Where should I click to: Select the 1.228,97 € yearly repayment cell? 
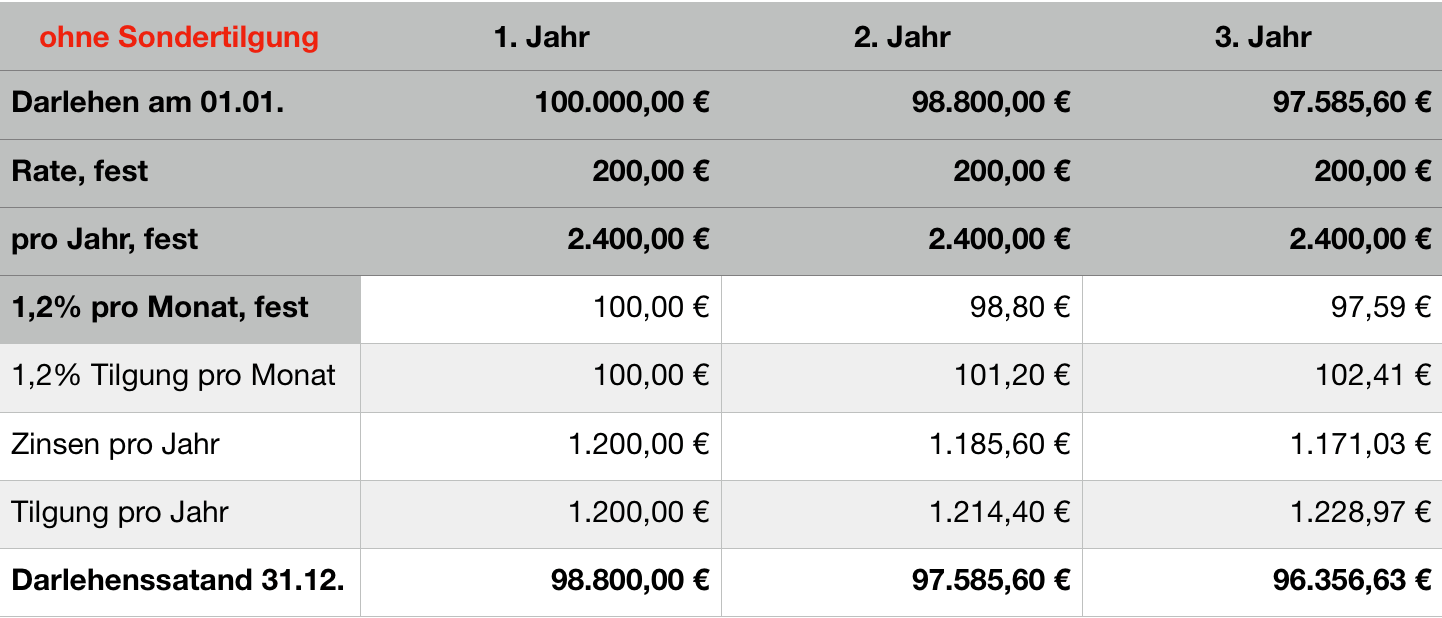tap(1361, 512)
